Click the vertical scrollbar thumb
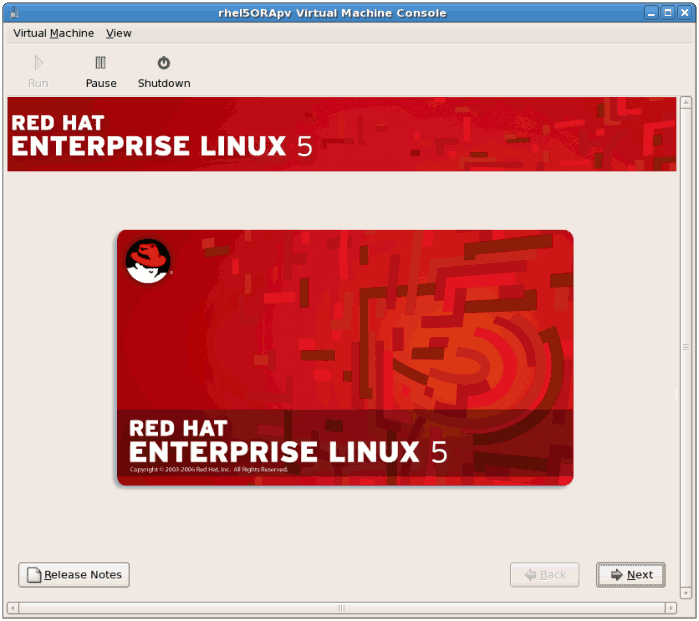Screen dimensions: 699x621 686,347
